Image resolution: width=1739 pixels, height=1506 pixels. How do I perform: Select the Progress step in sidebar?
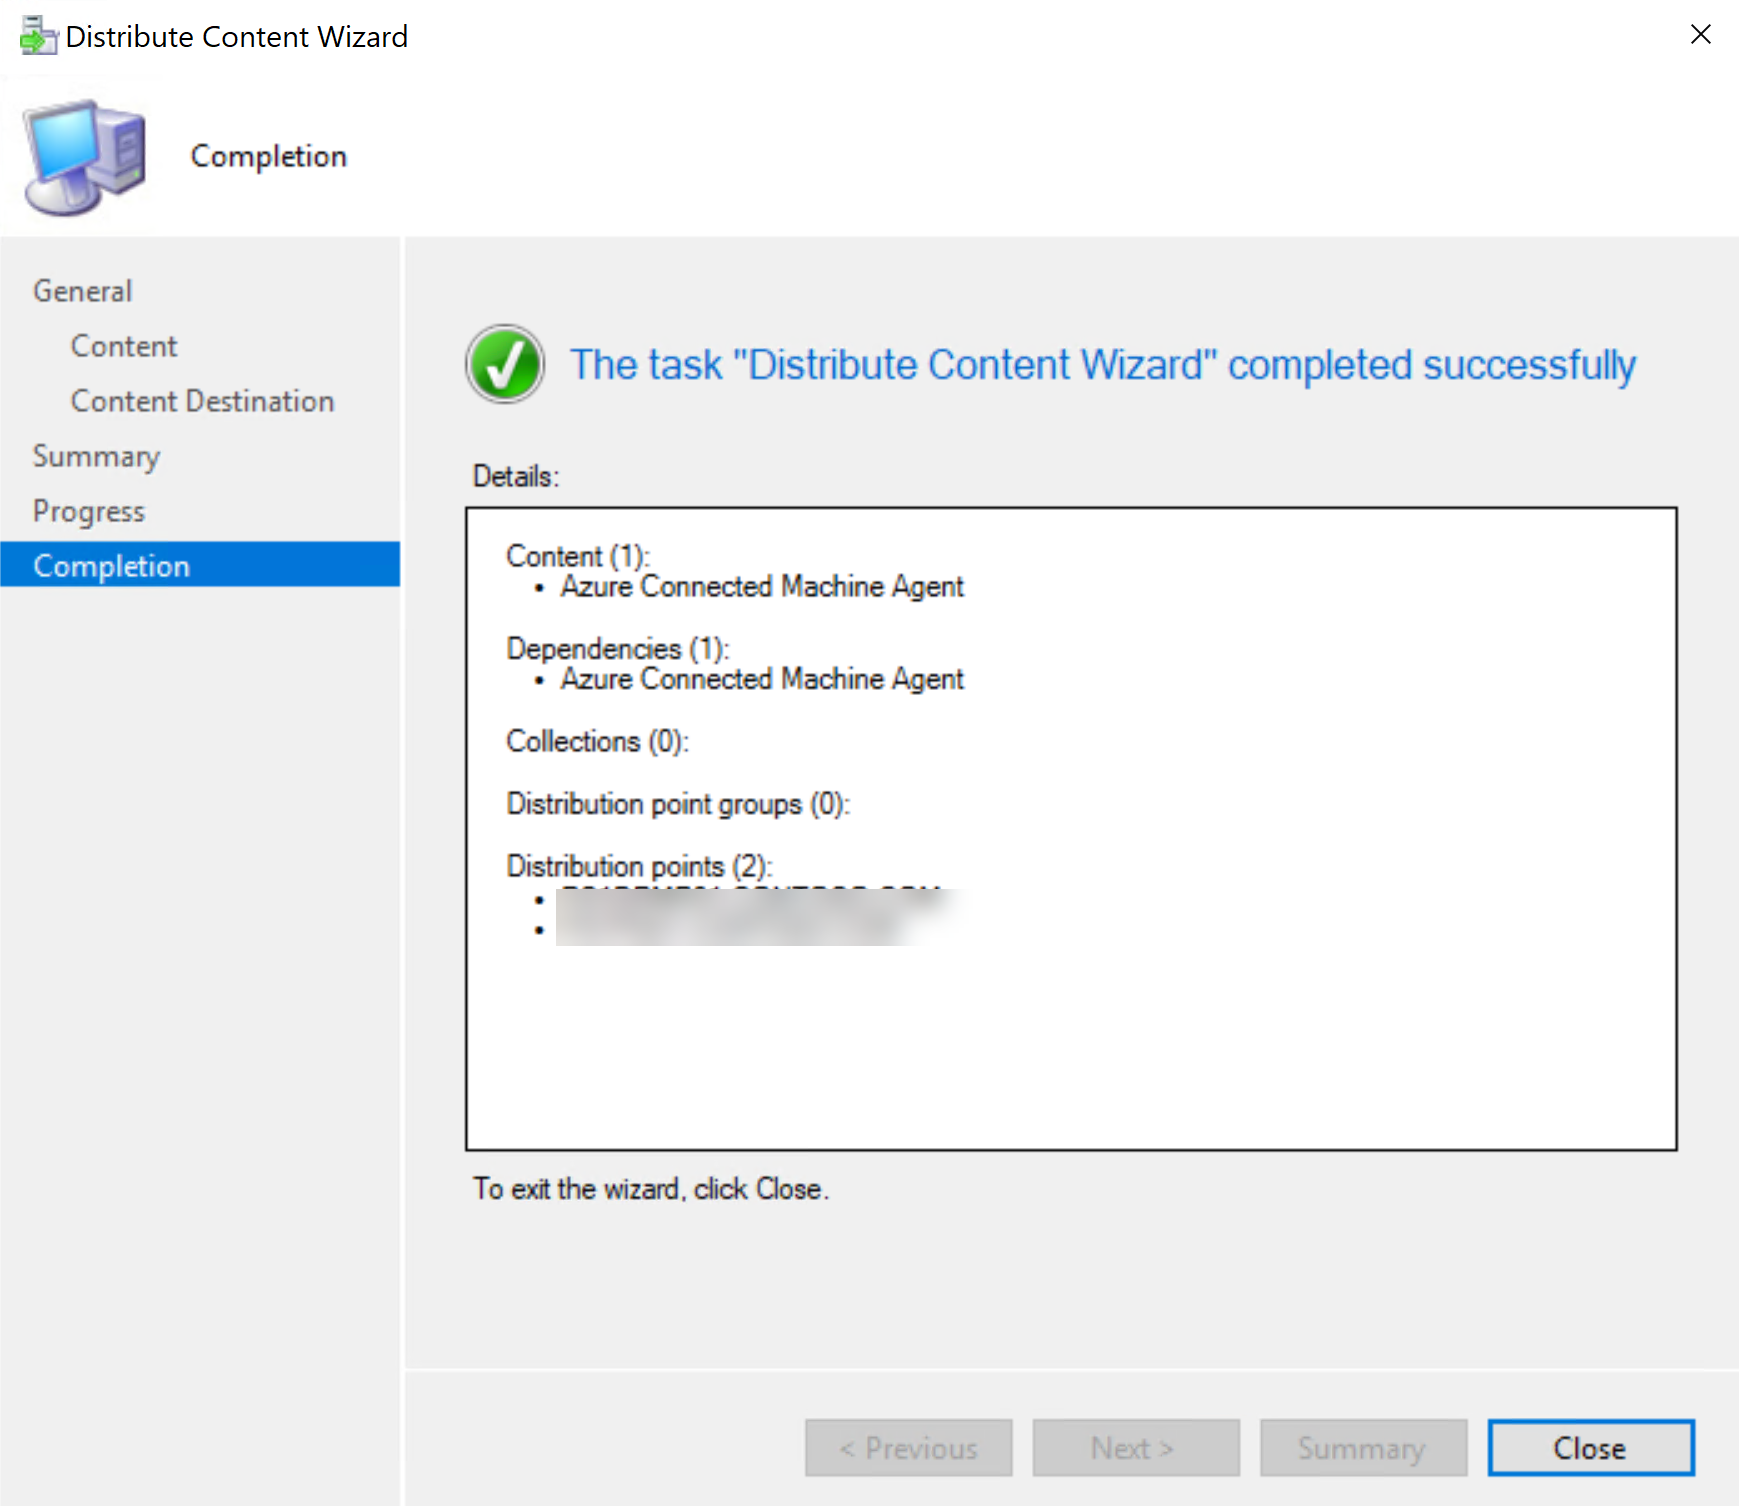[x=89, y=511]
